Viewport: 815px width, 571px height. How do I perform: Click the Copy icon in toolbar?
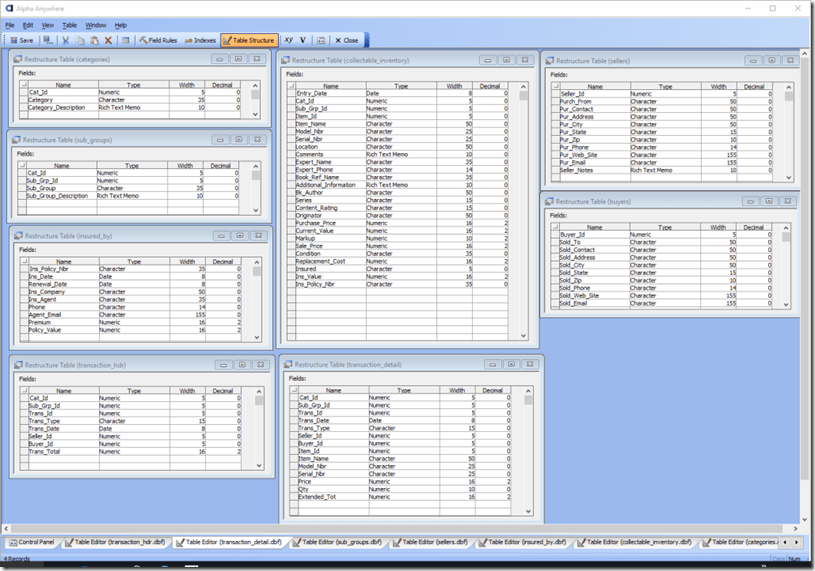click(x=81, y=40)
